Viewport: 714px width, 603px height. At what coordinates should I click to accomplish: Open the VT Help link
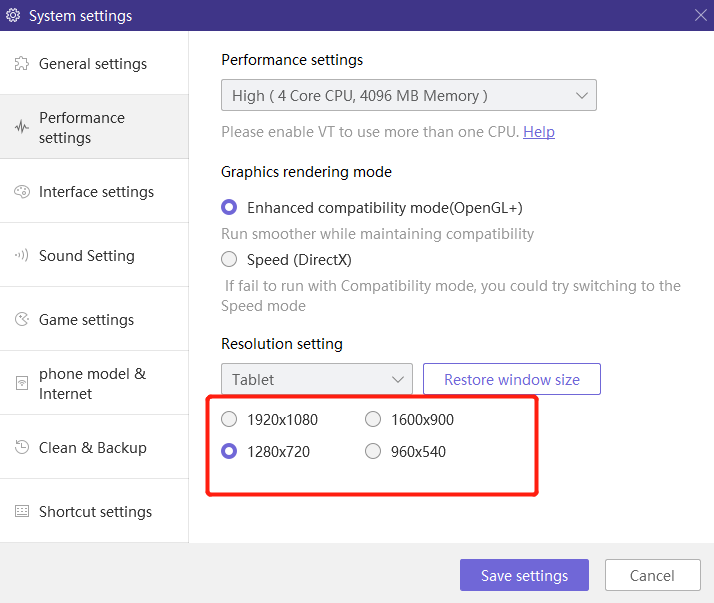point(539,132)
